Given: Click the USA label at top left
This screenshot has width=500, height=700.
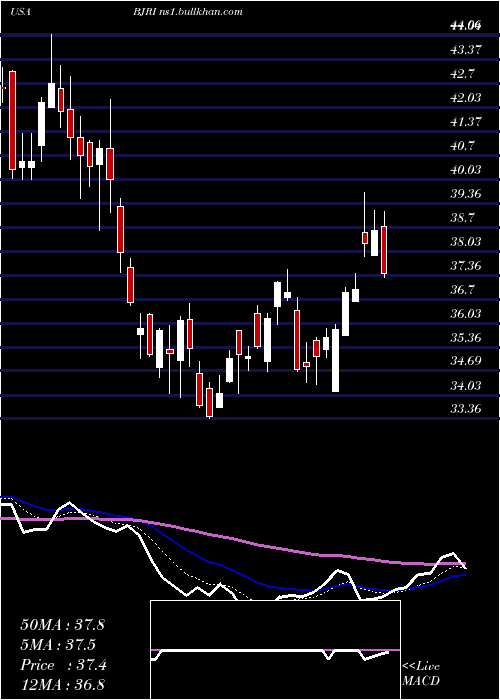Looking at the screenshot, I should point(20,12).
